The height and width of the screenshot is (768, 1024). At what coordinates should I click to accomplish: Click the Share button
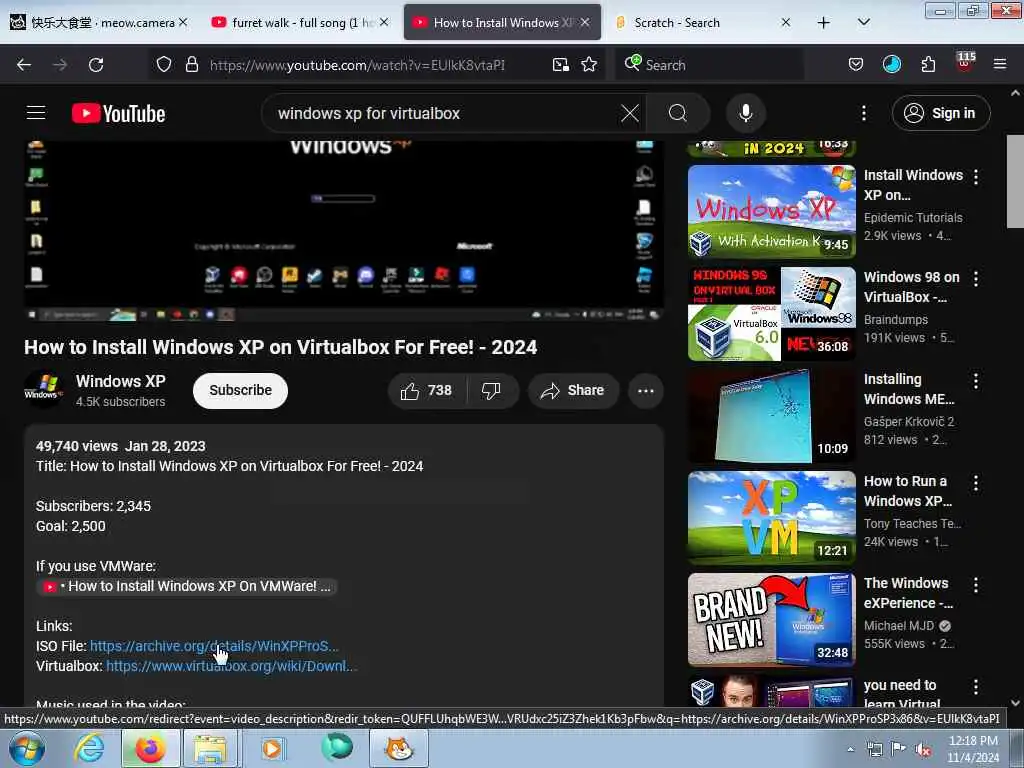[x=573, y=391]
